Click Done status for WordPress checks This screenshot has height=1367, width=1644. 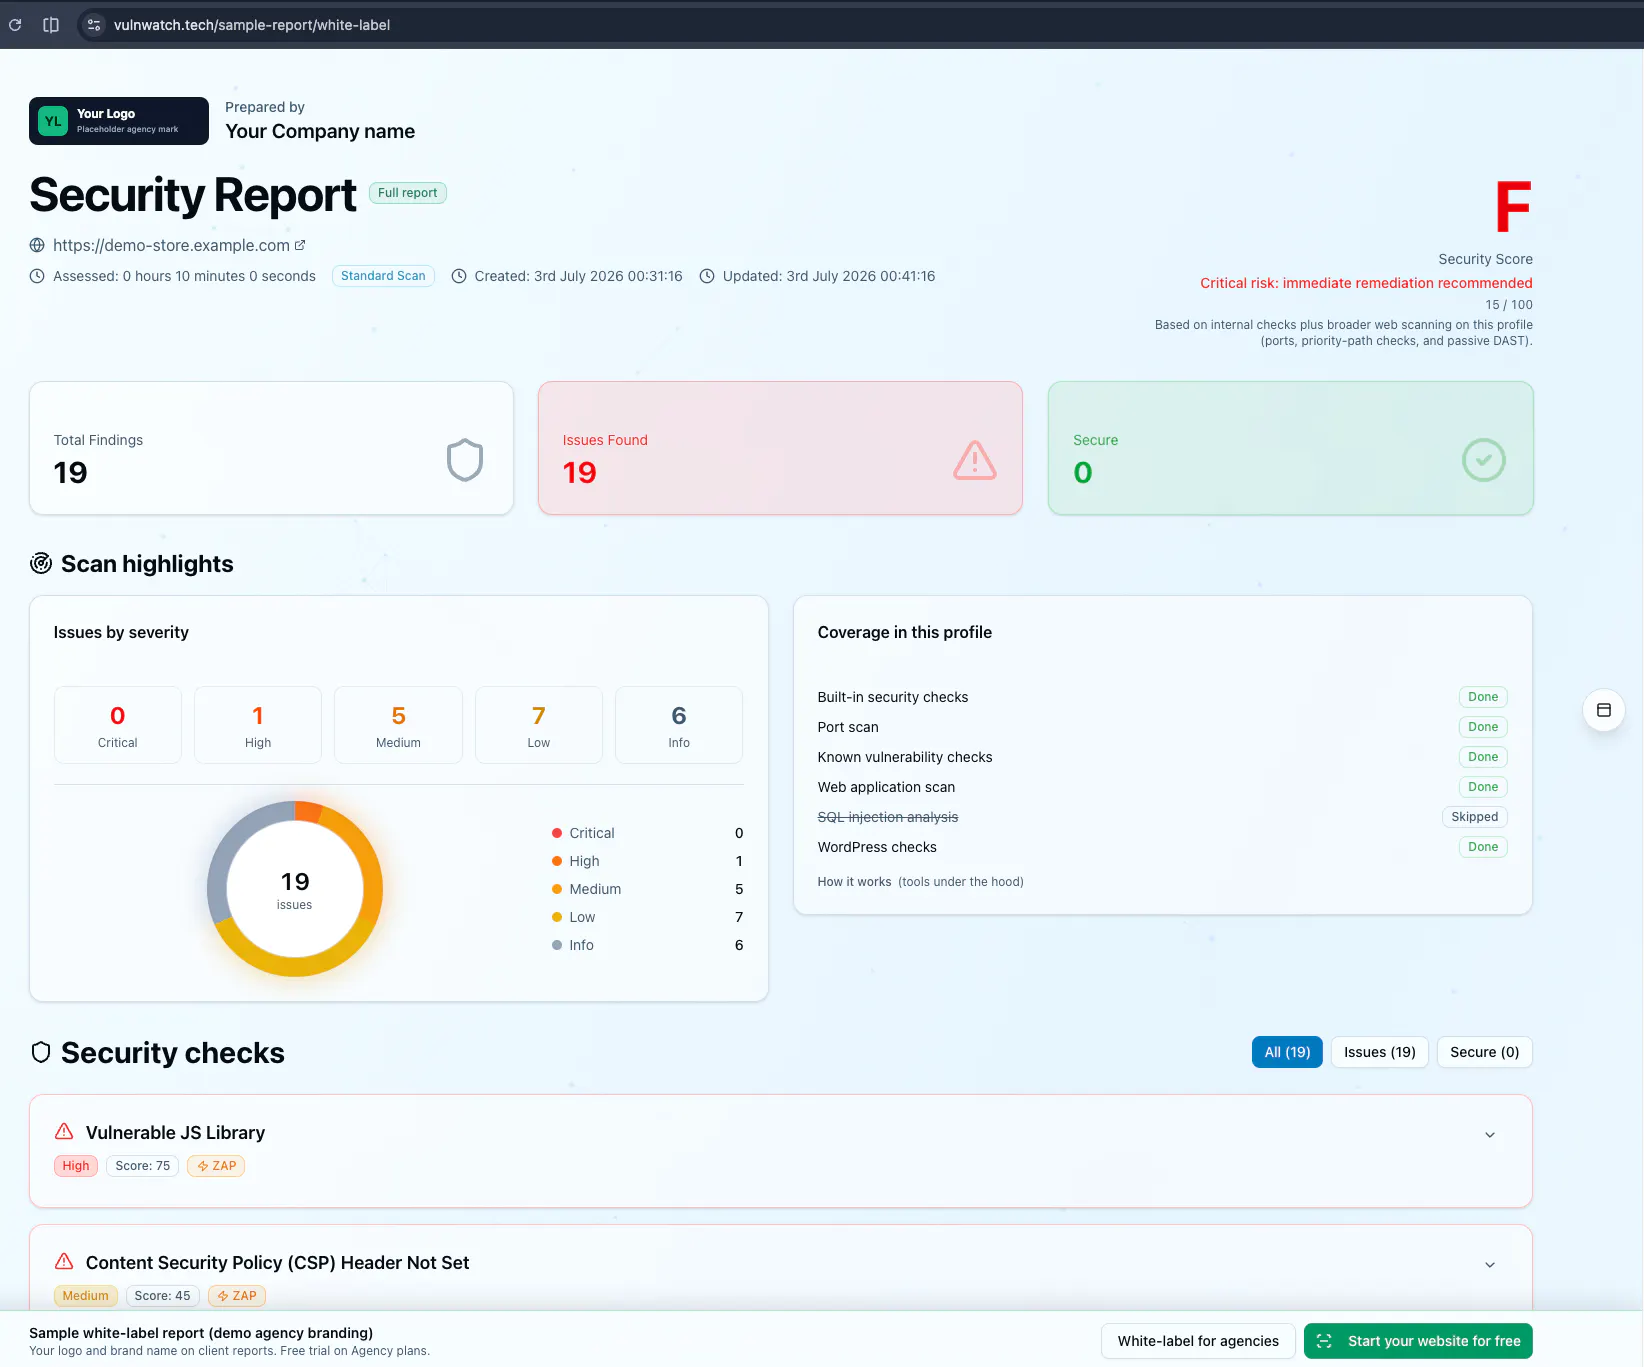coord(1483,847)
